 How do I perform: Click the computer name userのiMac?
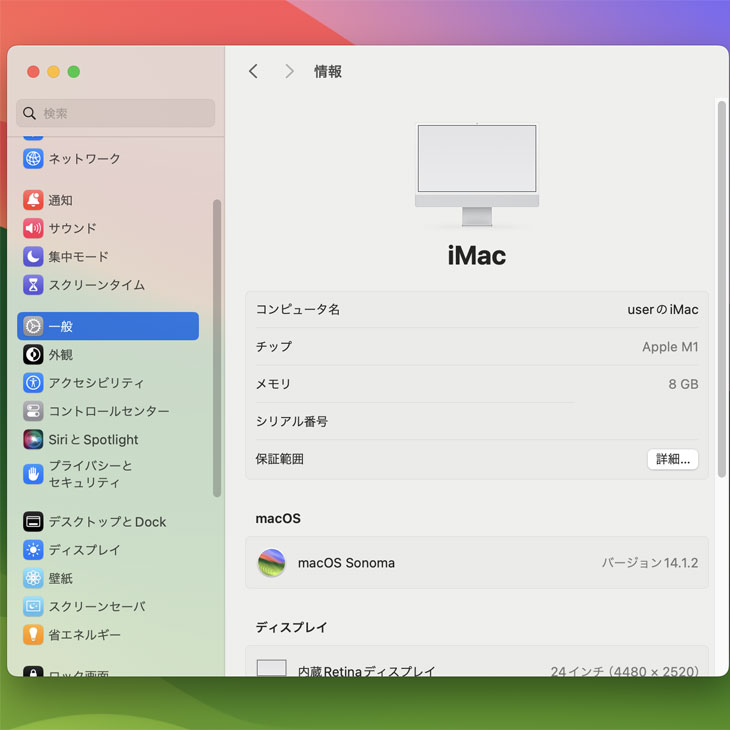(662, 310)
